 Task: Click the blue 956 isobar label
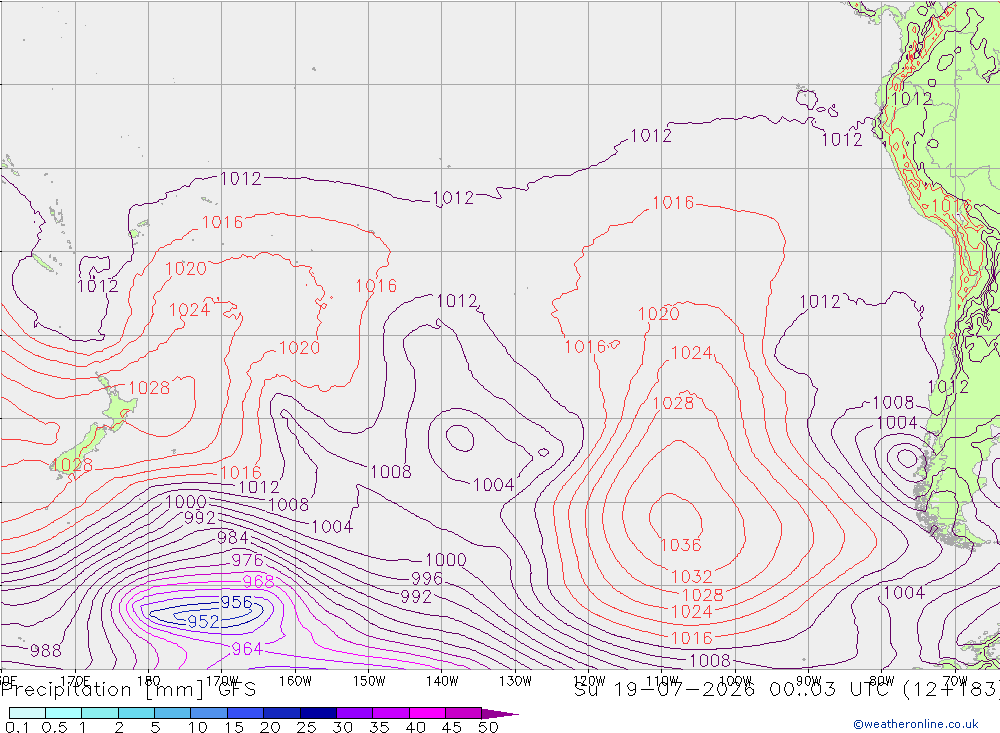tap(236, 602)
